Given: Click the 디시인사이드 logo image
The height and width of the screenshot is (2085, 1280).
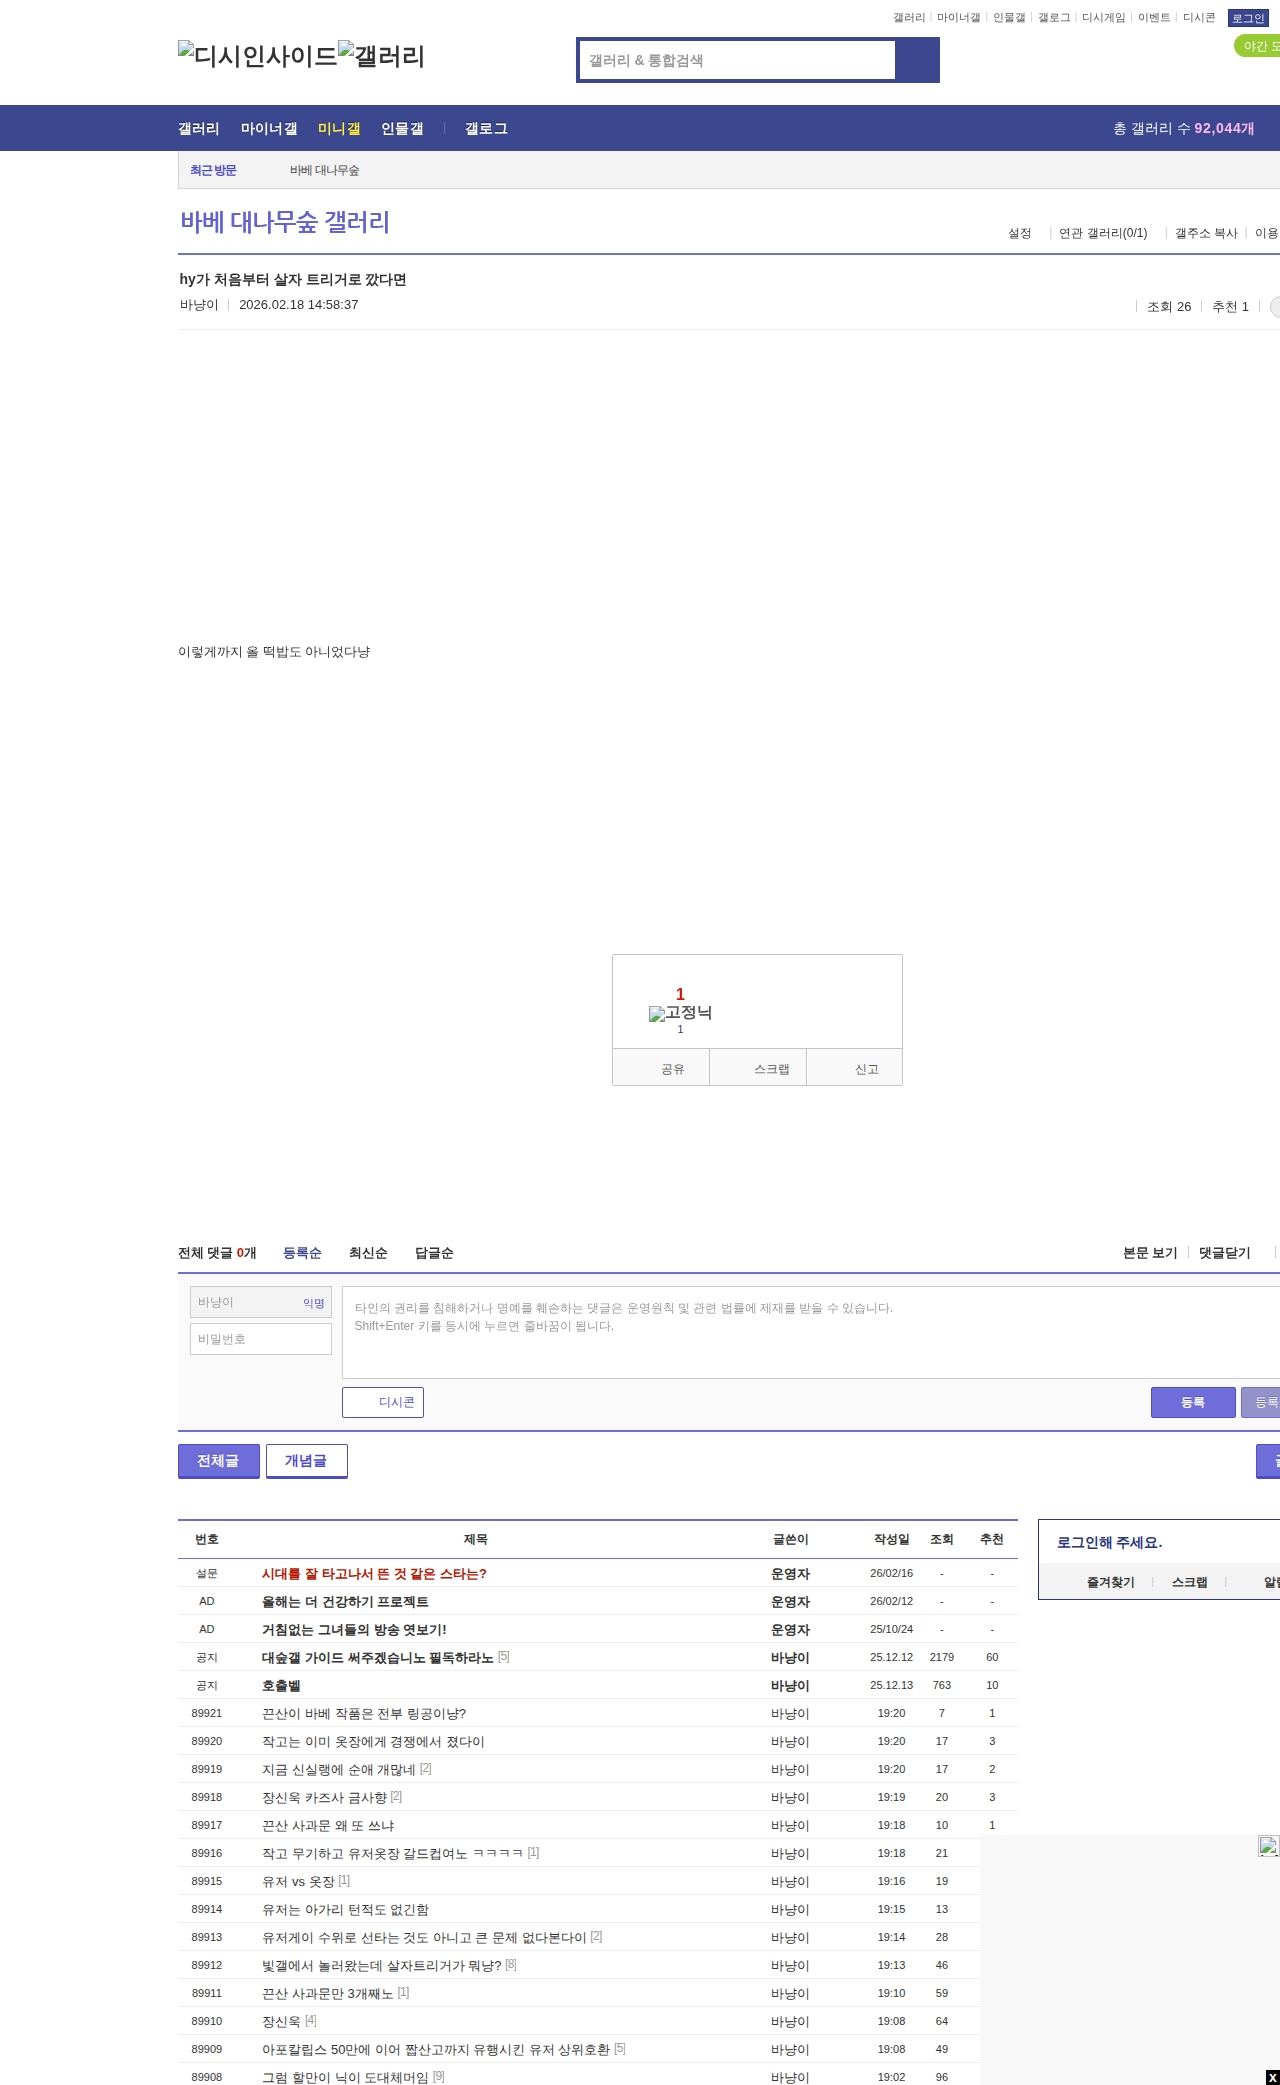Looking at the screenshot, I should pyautogui.click(x=257, y=56).
